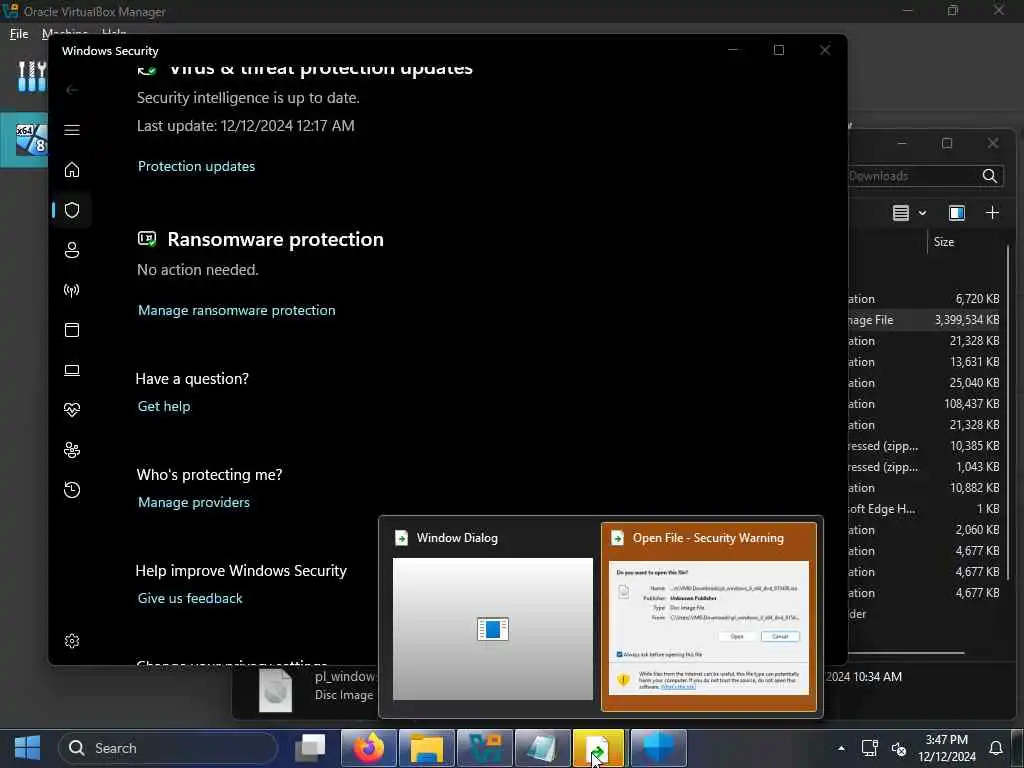1024x768 pixels.
Task: Select file row sized 108,437 KB
Action: point(925,404)
